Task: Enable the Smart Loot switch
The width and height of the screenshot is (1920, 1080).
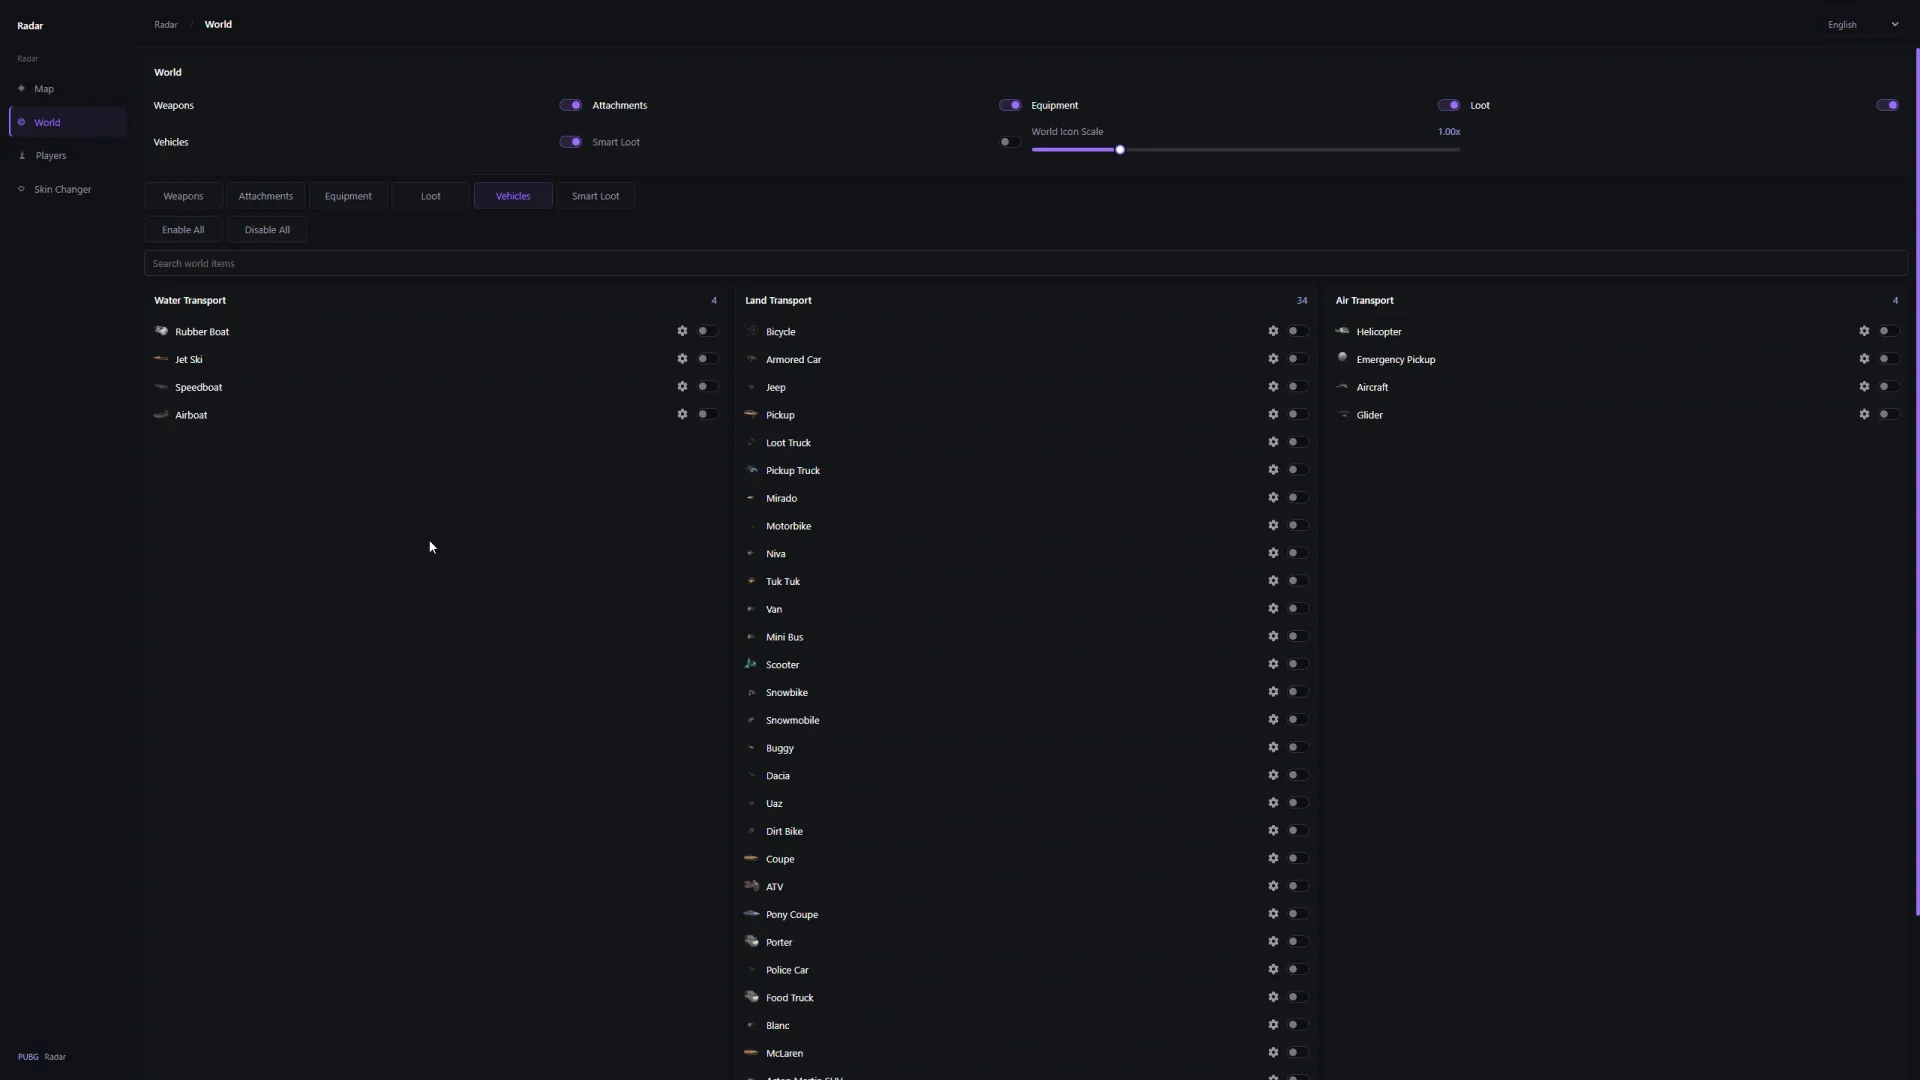Action: pos(1010,142)
